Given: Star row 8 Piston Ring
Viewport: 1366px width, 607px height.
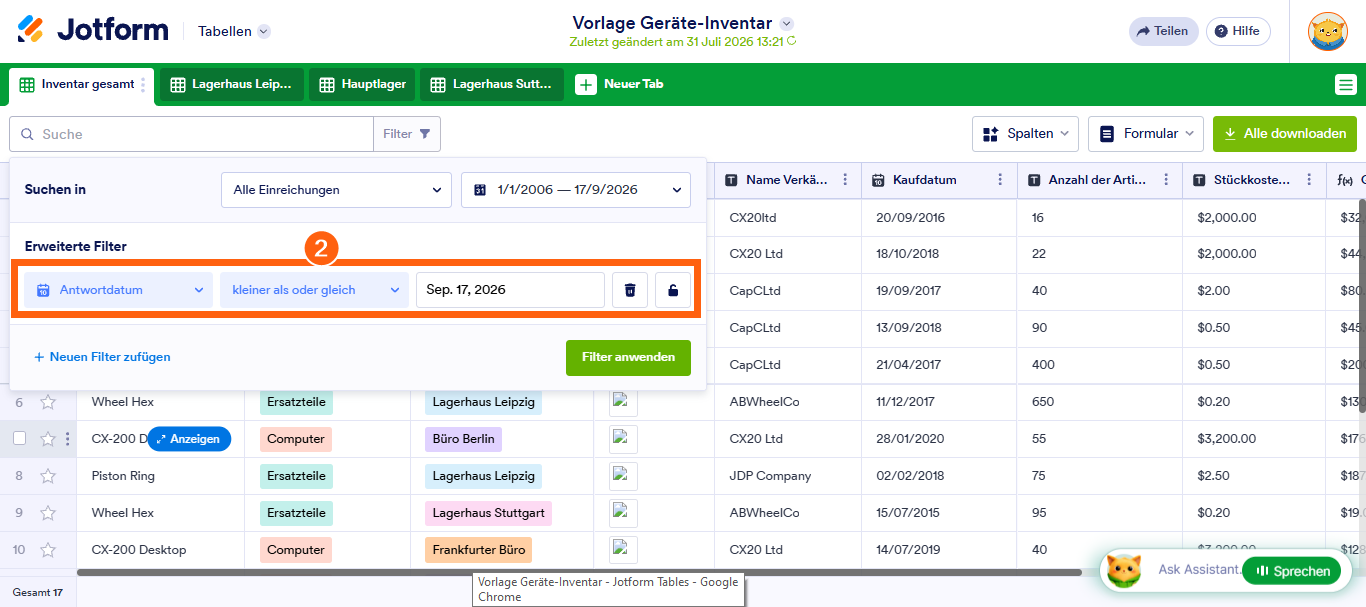Looking at the screenshot, I should (47, 476).
